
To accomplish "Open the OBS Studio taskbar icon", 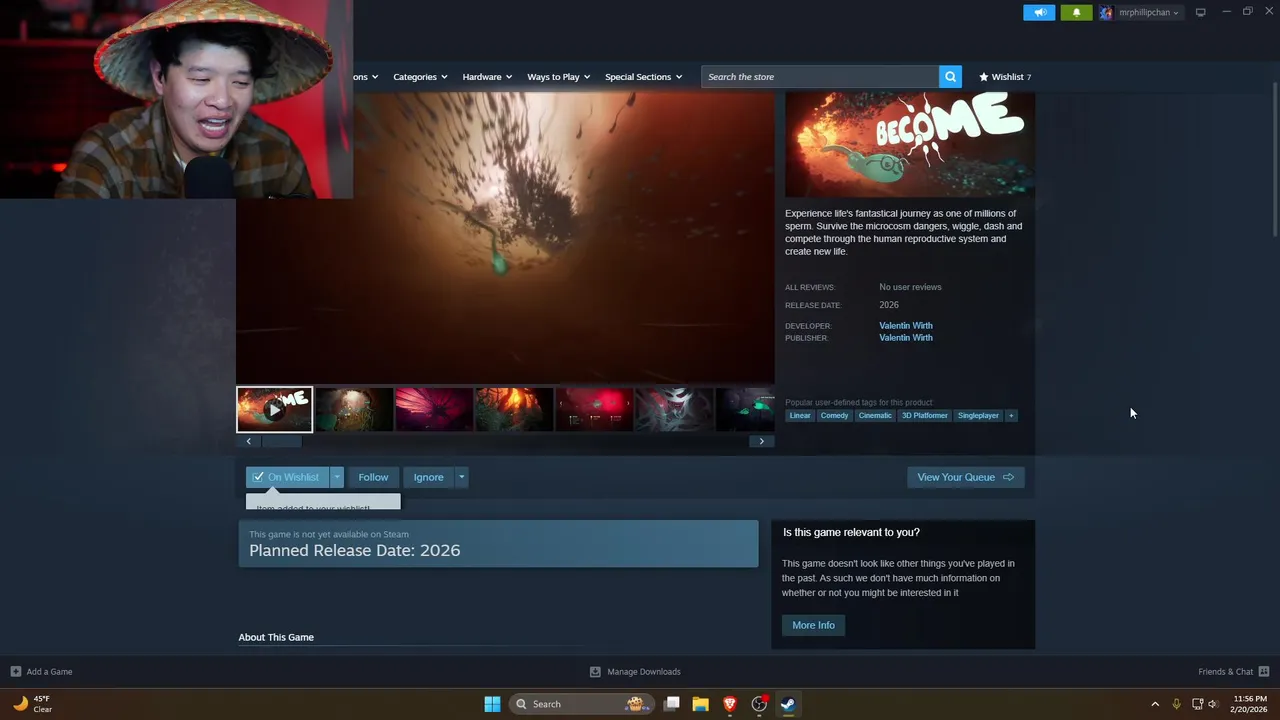I will [759, 704].
